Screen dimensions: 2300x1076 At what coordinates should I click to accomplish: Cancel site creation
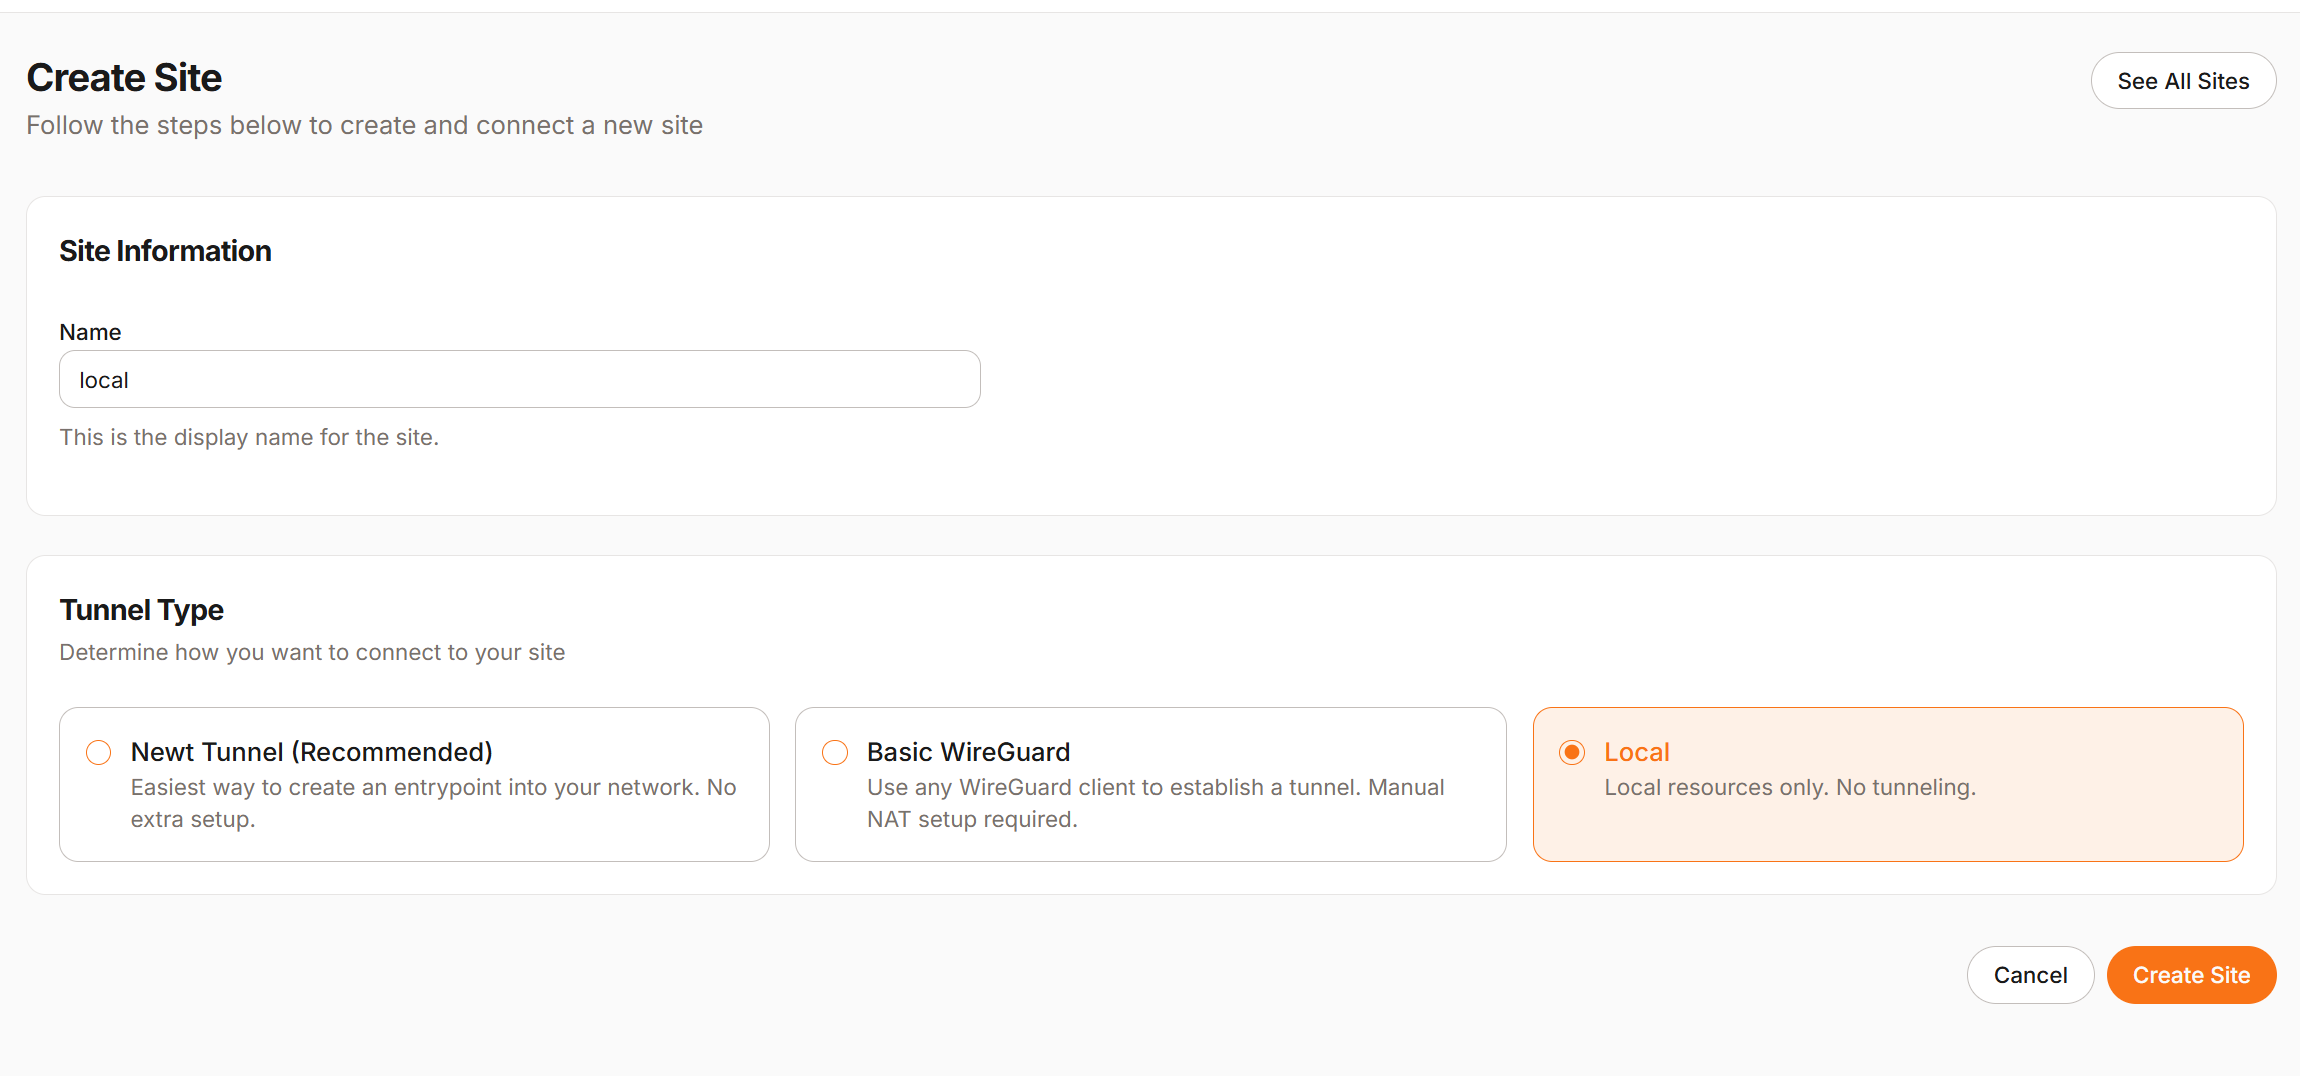coord(2030,975)
